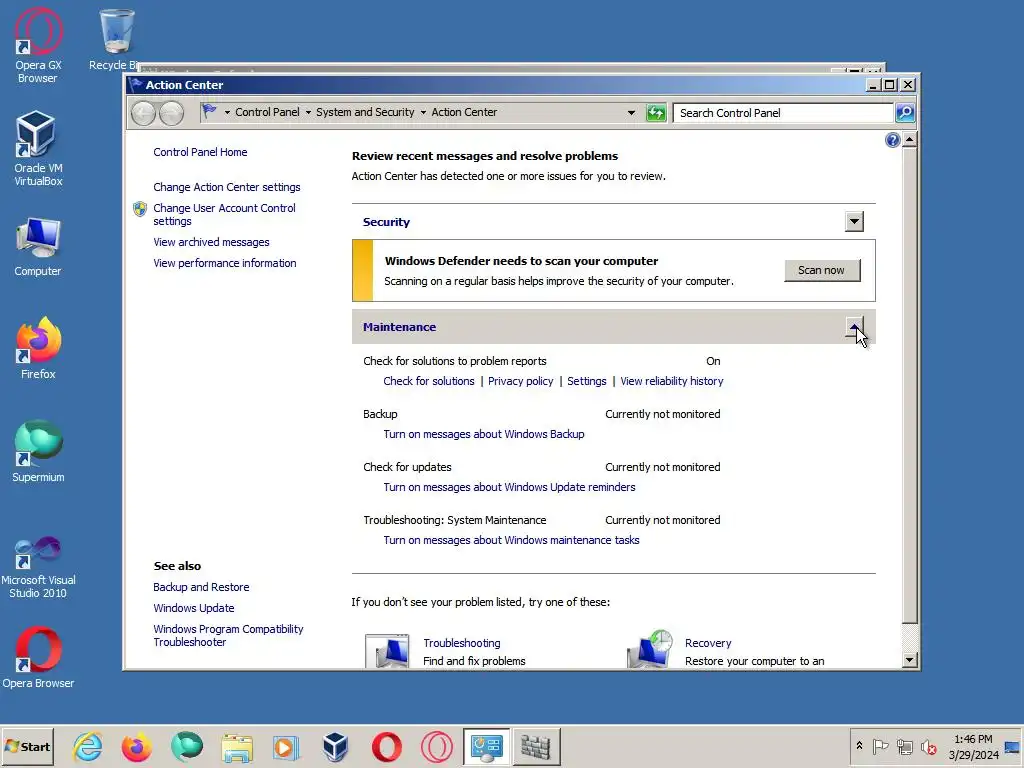Open Settings link under problem reports
The image size is (1024, 768).
click(586, 381)
